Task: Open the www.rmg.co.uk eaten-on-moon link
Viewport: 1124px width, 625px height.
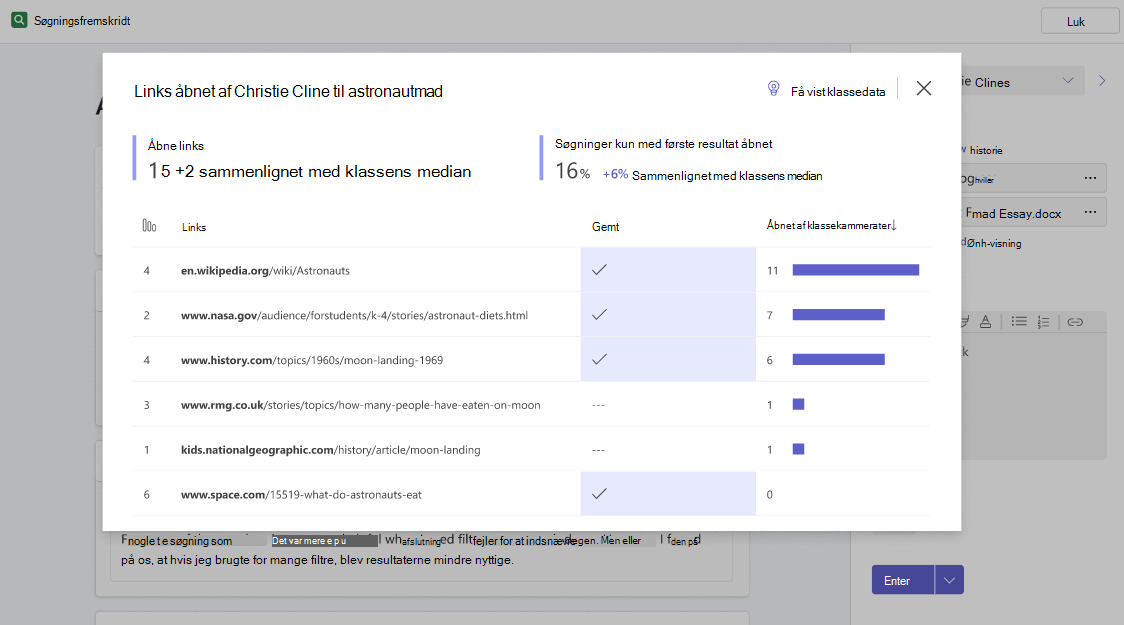Action: point(361,405)
